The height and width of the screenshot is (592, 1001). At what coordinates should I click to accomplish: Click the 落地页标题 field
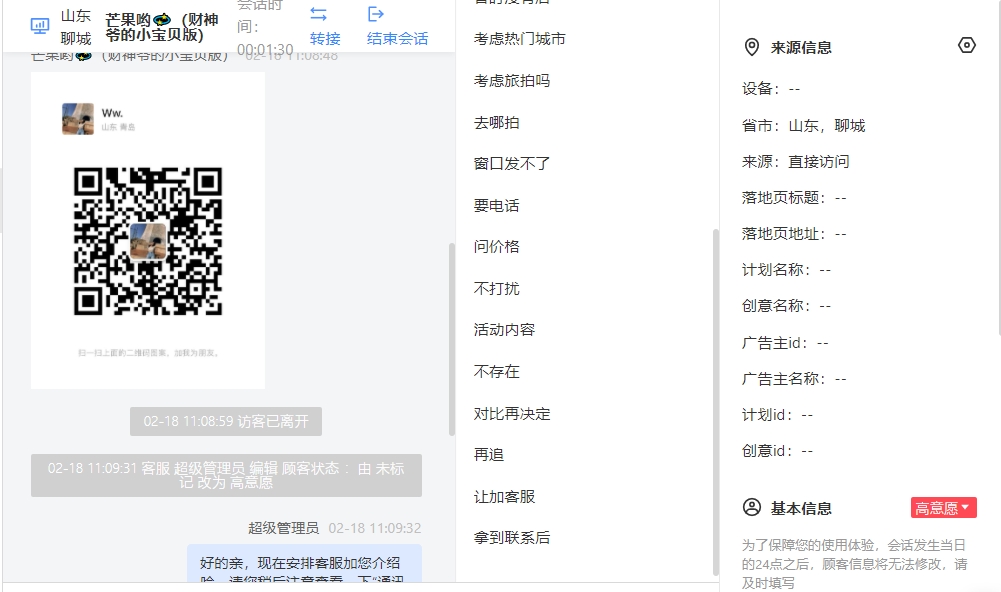coord(794,198)
